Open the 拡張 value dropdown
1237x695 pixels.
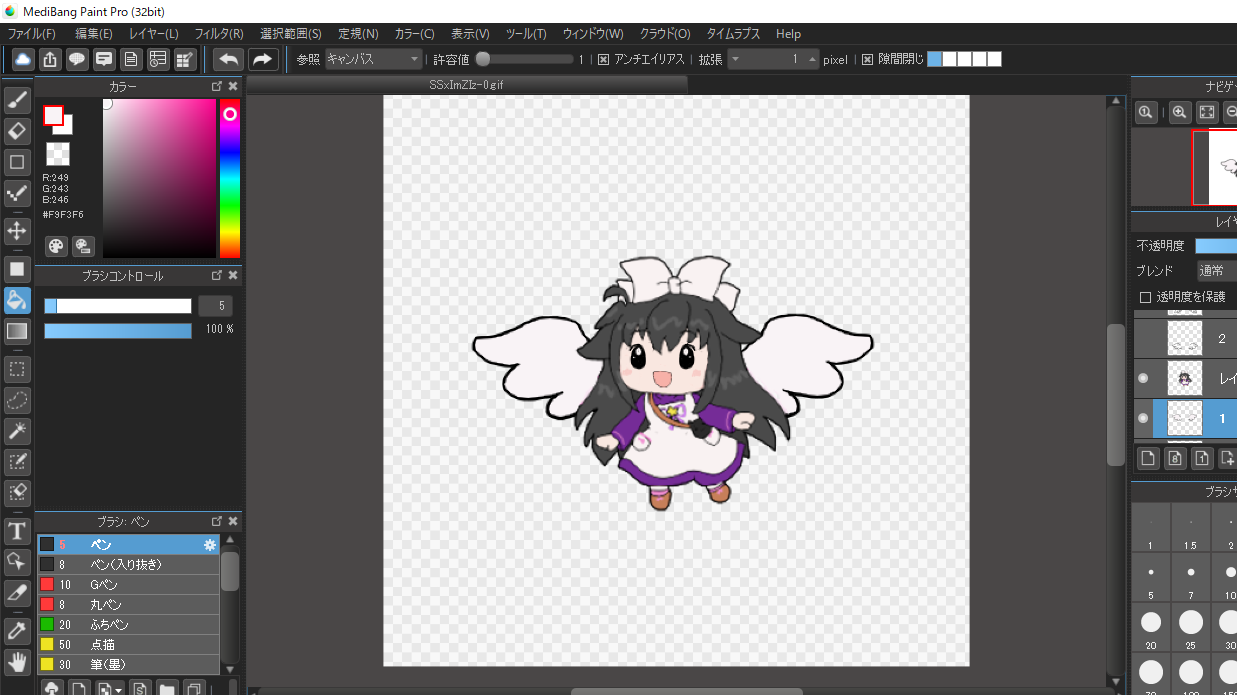point(773,59)
